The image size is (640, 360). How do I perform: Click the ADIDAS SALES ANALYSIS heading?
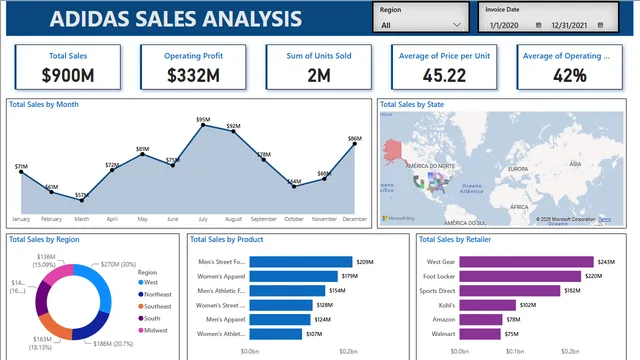tap(176, 19)
